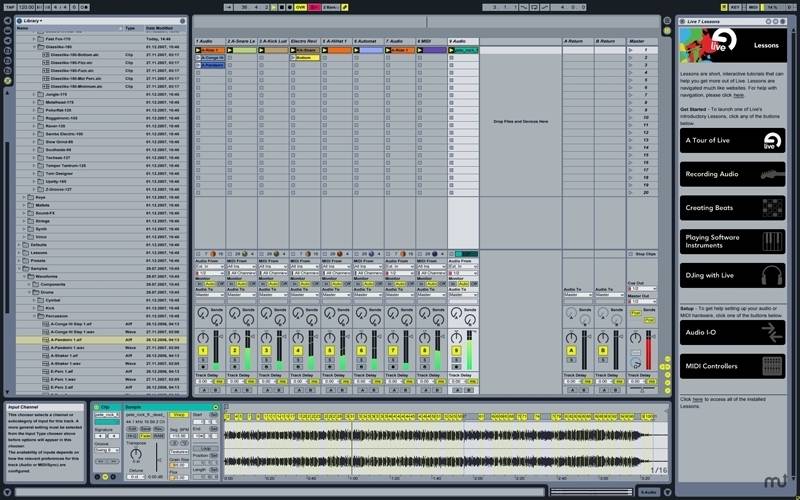Open the Library browser title dropdown
Image resolution: width=800 pixels, height=500 pixels.
point(33,21)
